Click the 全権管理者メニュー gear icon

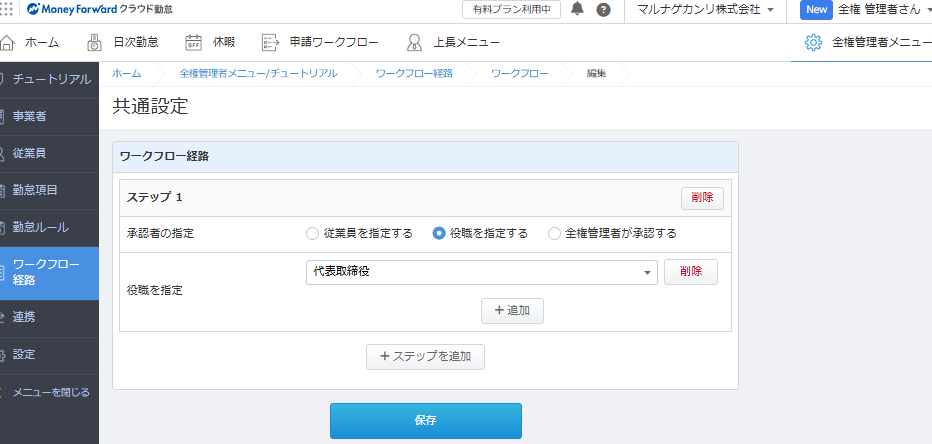[813, 42]
